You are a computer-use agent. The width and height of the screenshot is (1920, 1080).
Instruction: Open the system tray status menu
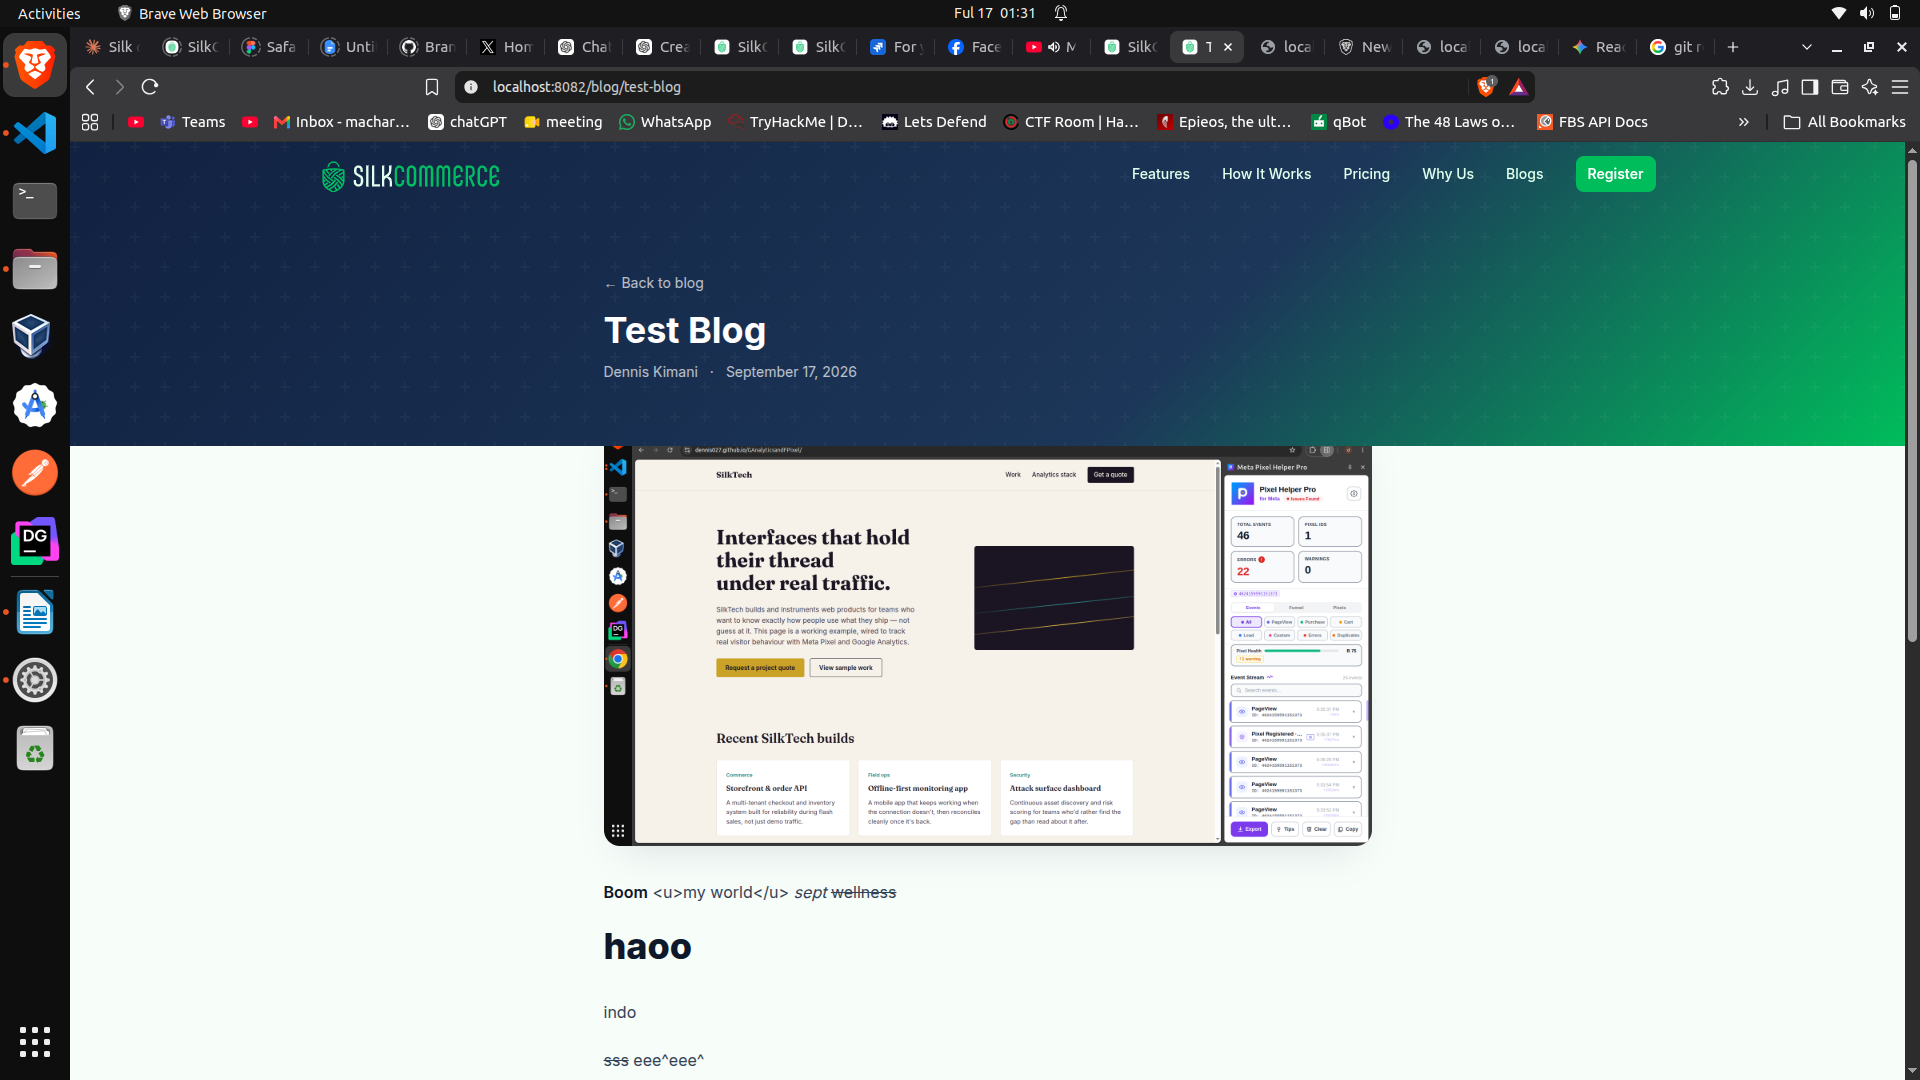click(1866, 13)
